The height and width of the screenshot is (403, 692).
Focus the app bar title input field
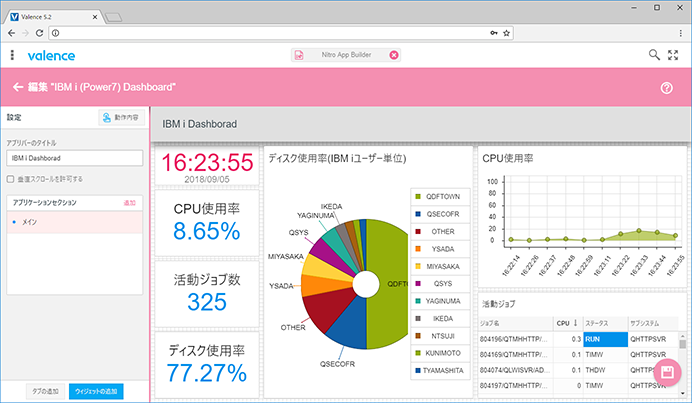(x=75, y=158)
